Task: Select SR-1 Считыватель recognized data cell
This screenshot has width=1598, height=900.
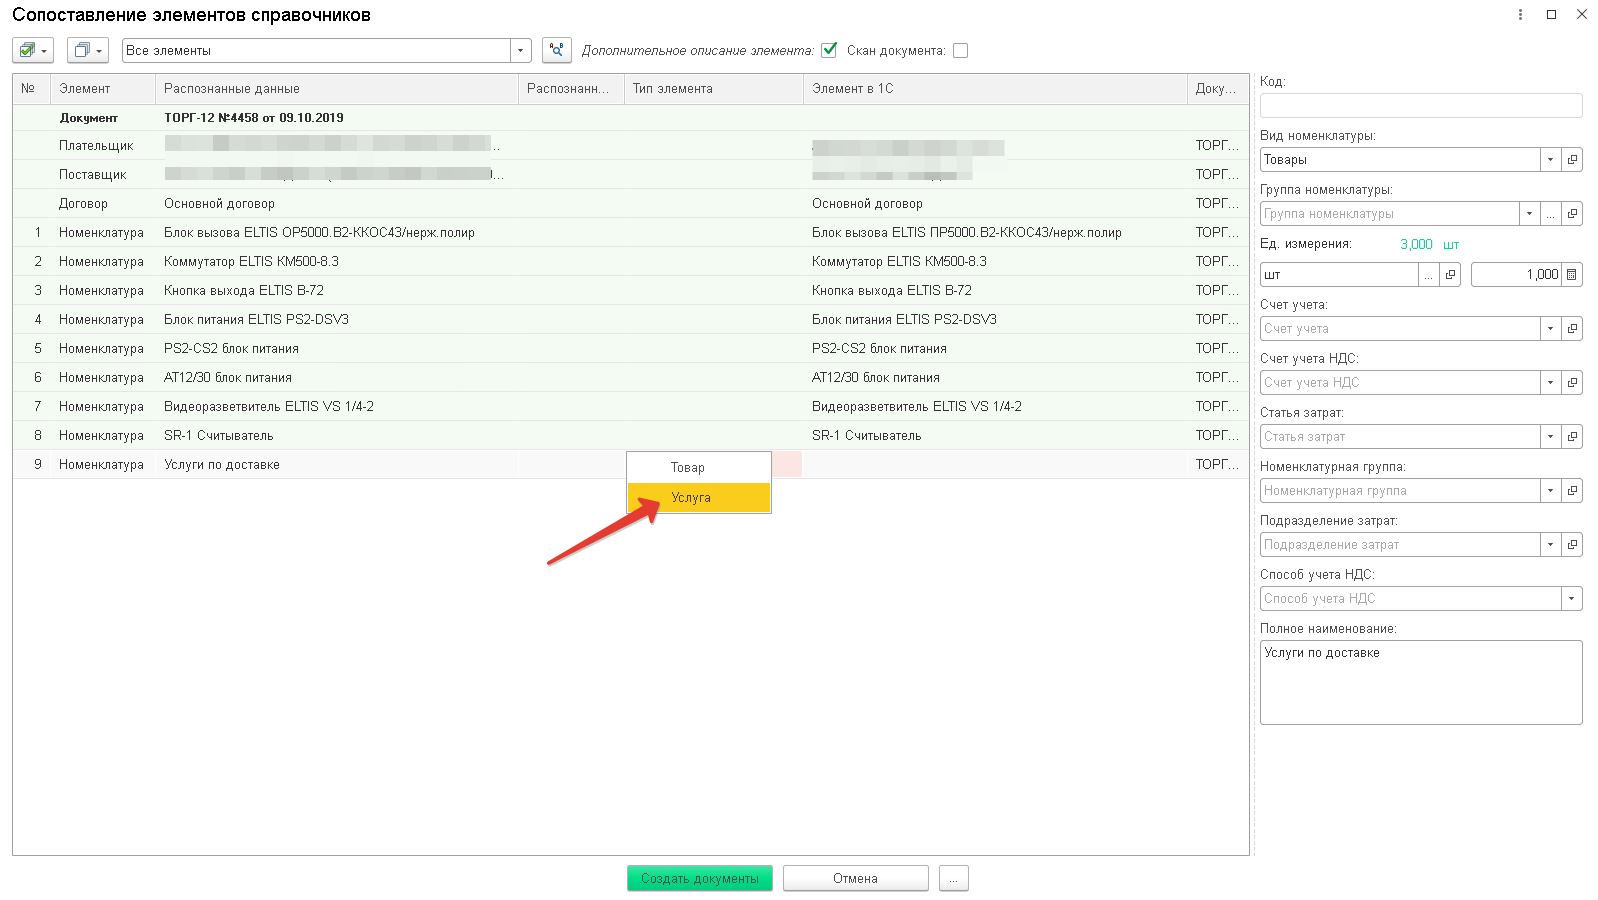Action: point(337,436)
